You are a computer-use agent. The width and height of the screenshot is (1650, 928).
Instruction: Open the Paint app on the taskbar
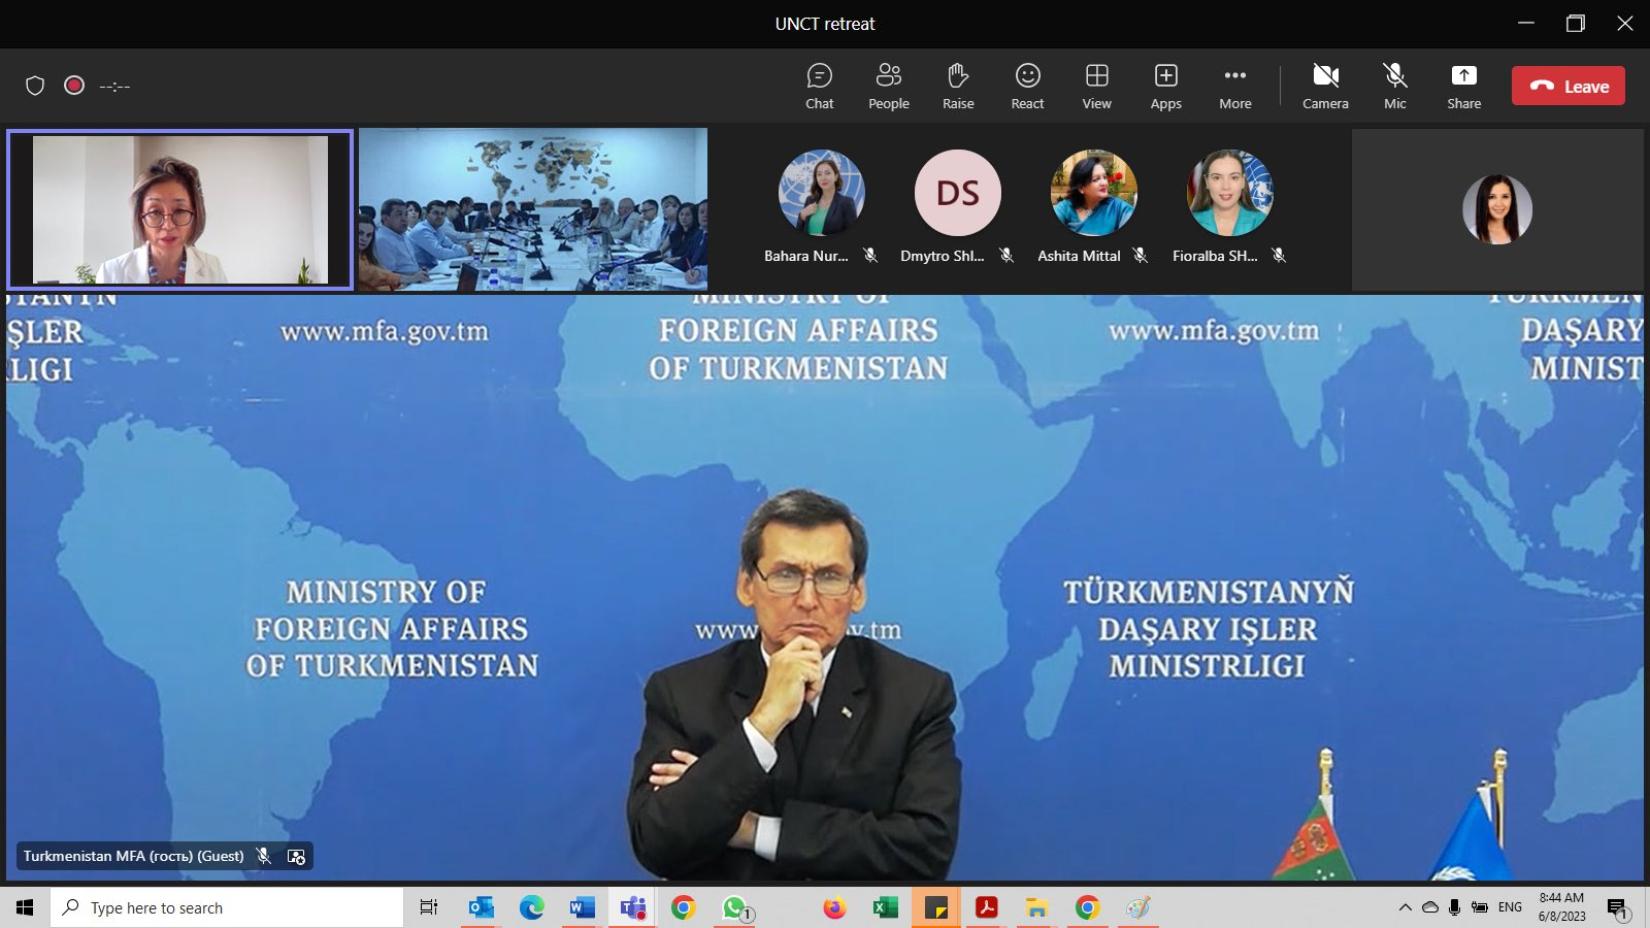coord(1138,907)
